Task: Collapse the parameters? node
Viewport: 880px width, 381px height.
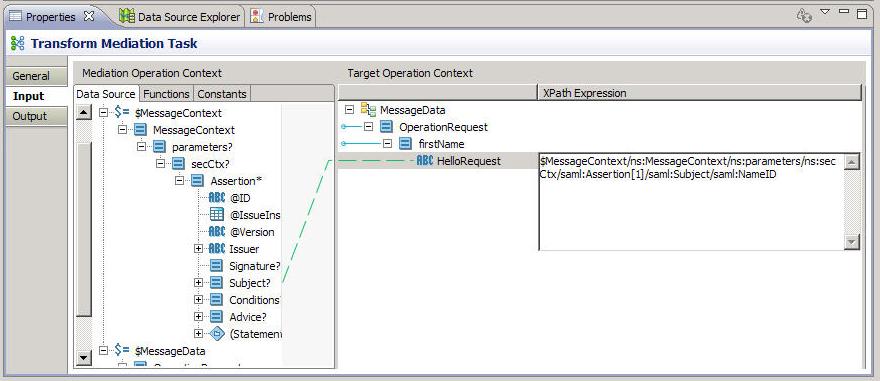Action: 141,146
